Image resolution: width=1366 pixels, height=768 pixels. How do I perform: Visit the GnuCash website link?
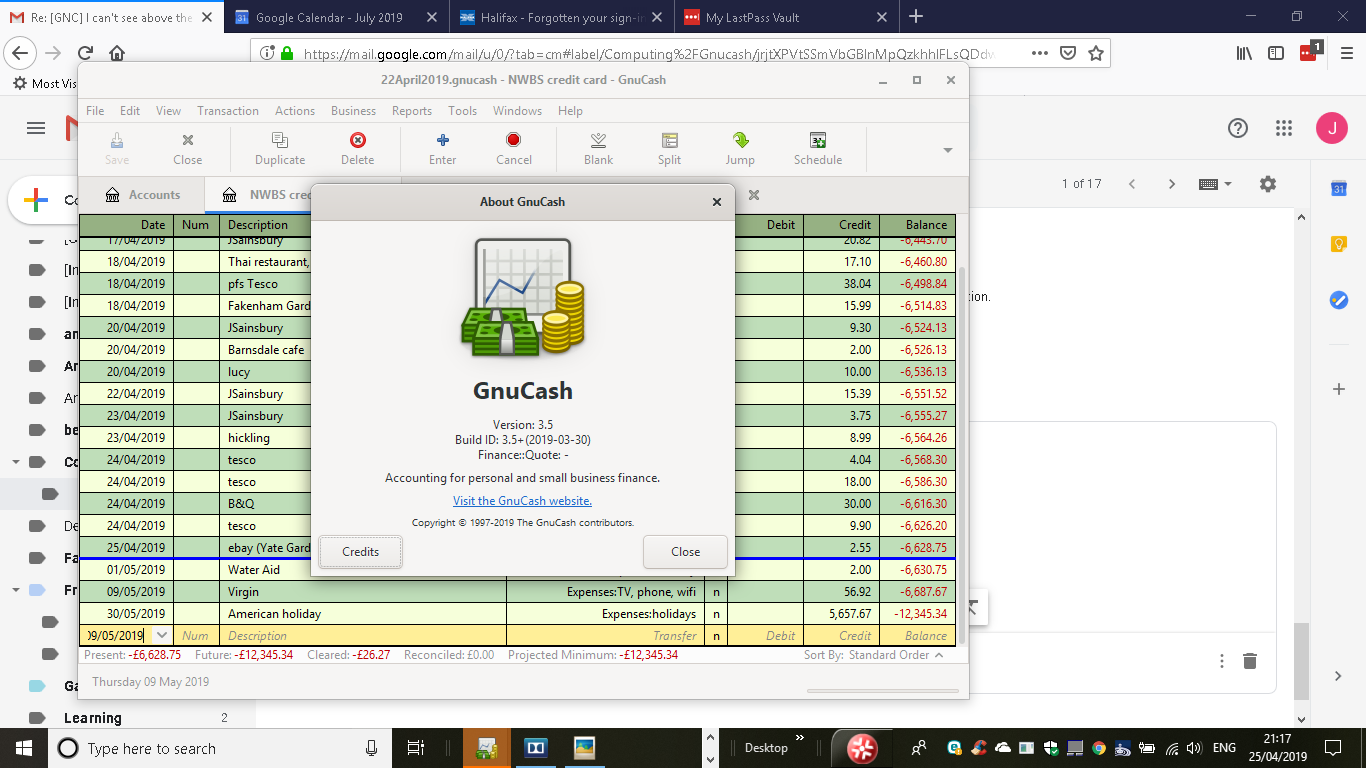522,501
